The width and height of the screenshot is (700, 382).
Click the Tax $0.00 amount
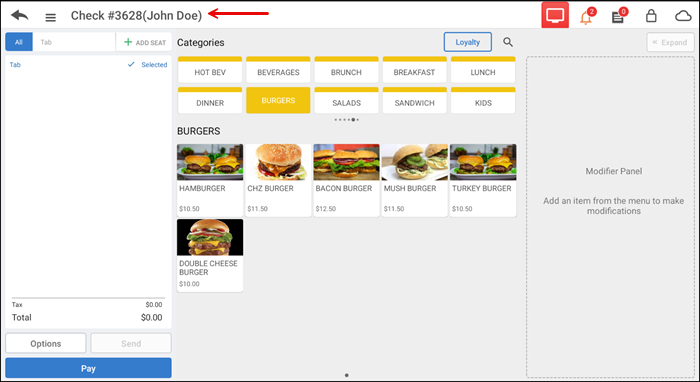(x=154, y=305)
